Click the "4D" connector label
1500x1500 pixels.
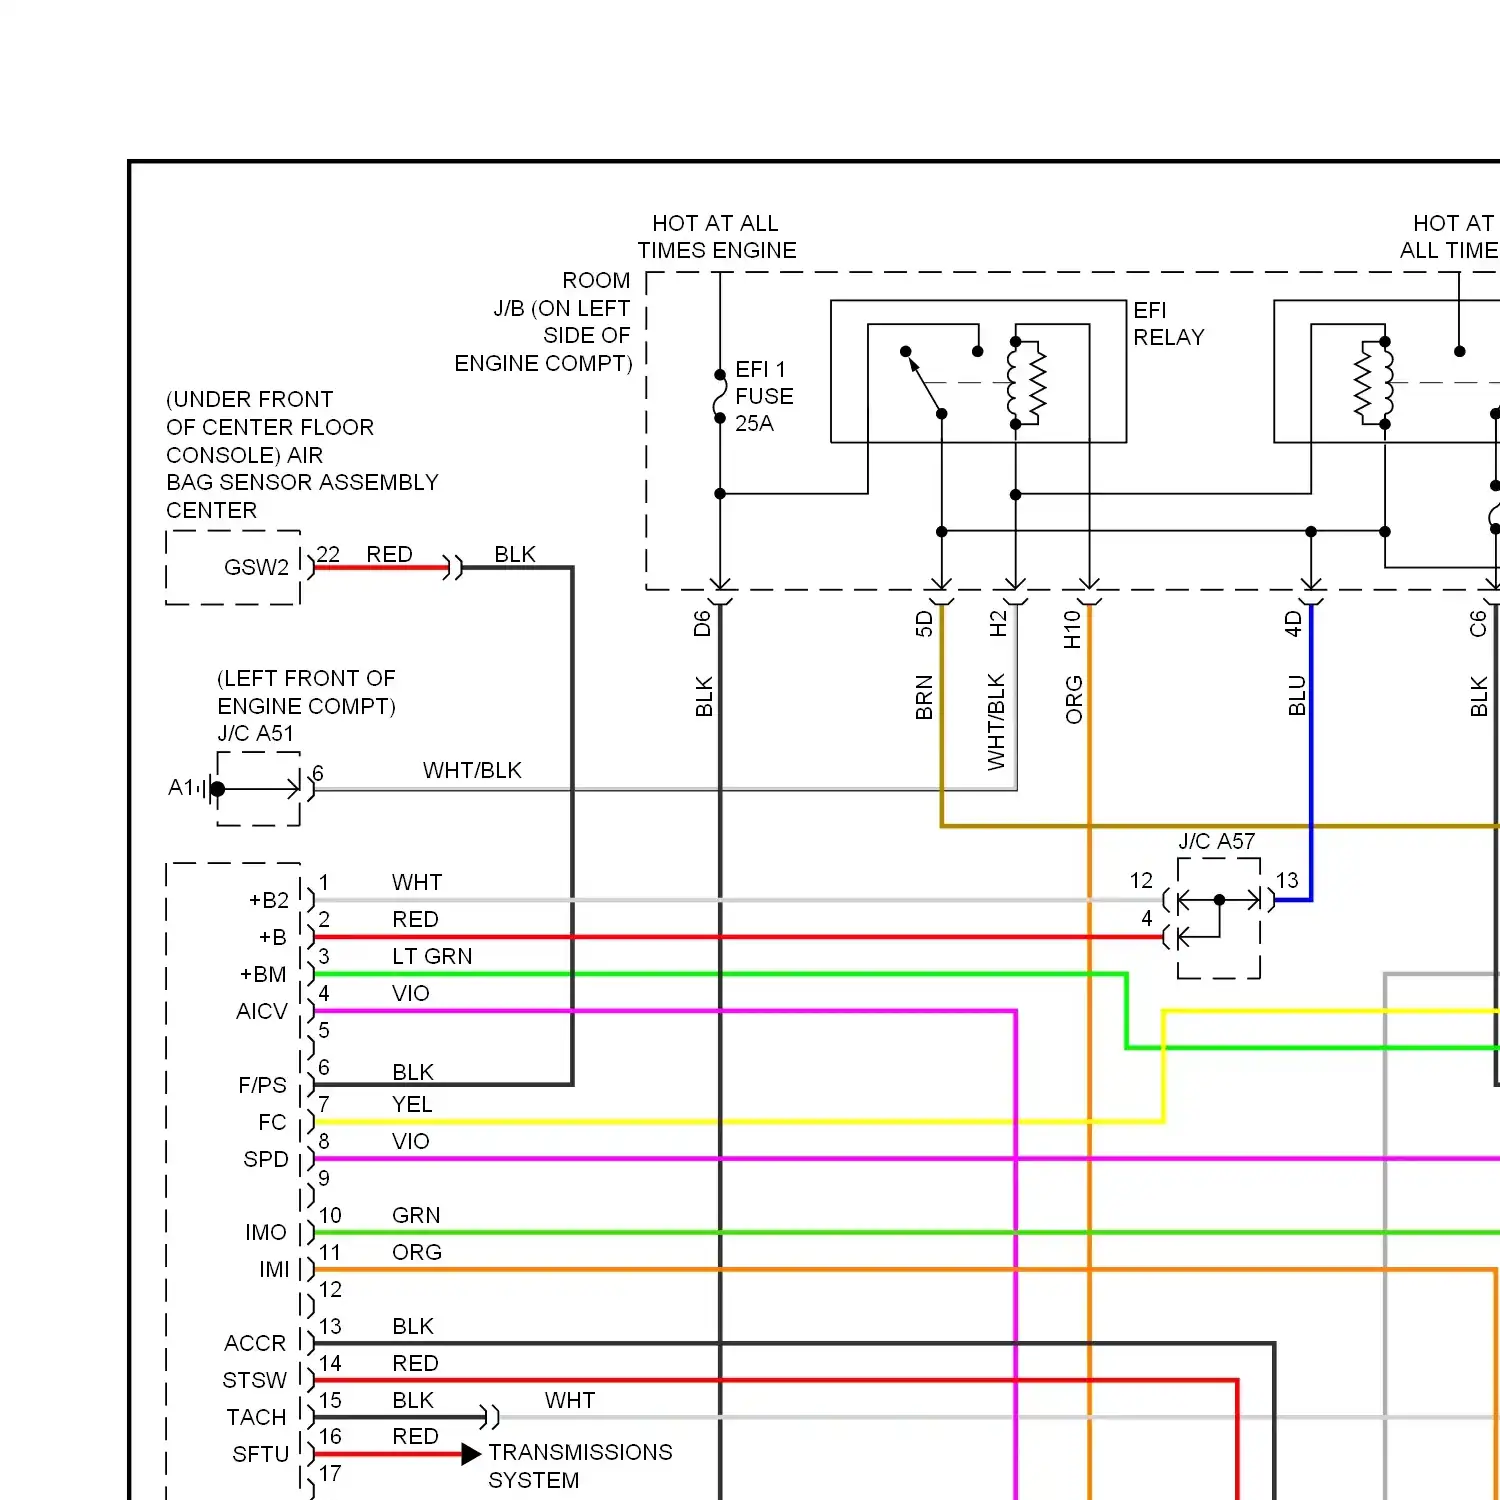(1293, 624)
